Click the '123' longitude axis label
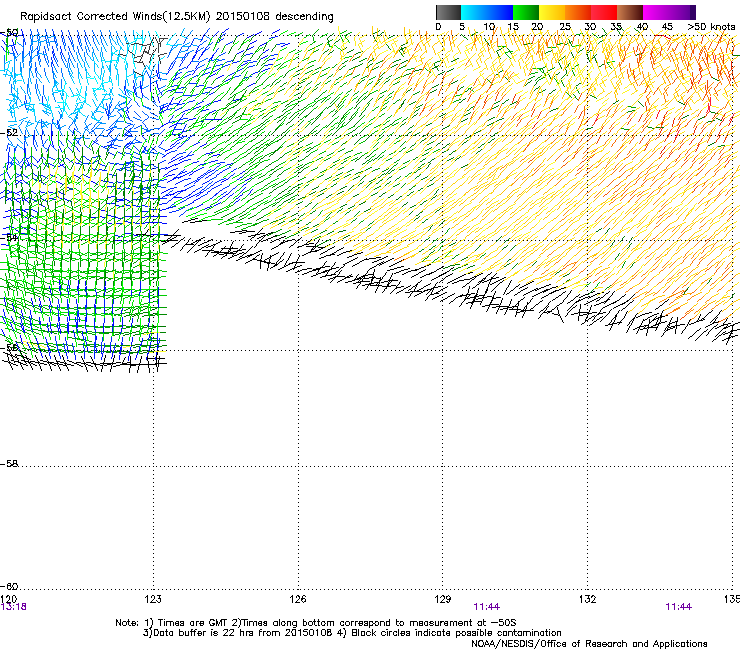The width and height of the screenshot is (740, 650). [153, 599]
